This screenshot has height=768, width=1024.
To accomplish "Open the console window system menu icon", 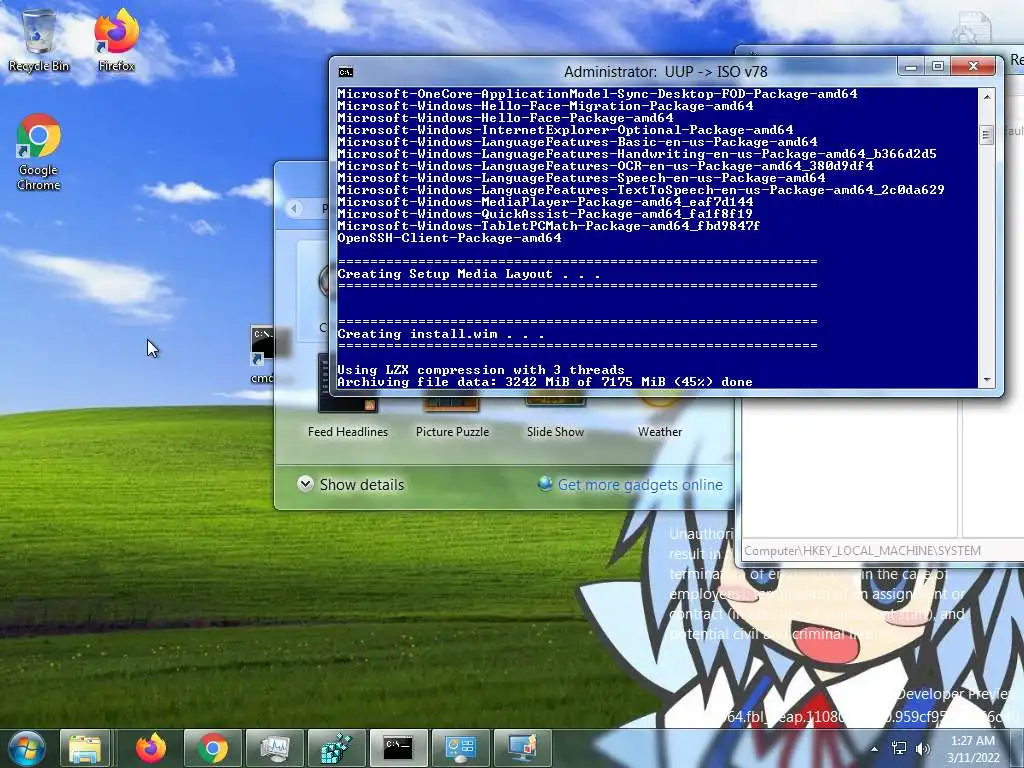I will point(345,72).
